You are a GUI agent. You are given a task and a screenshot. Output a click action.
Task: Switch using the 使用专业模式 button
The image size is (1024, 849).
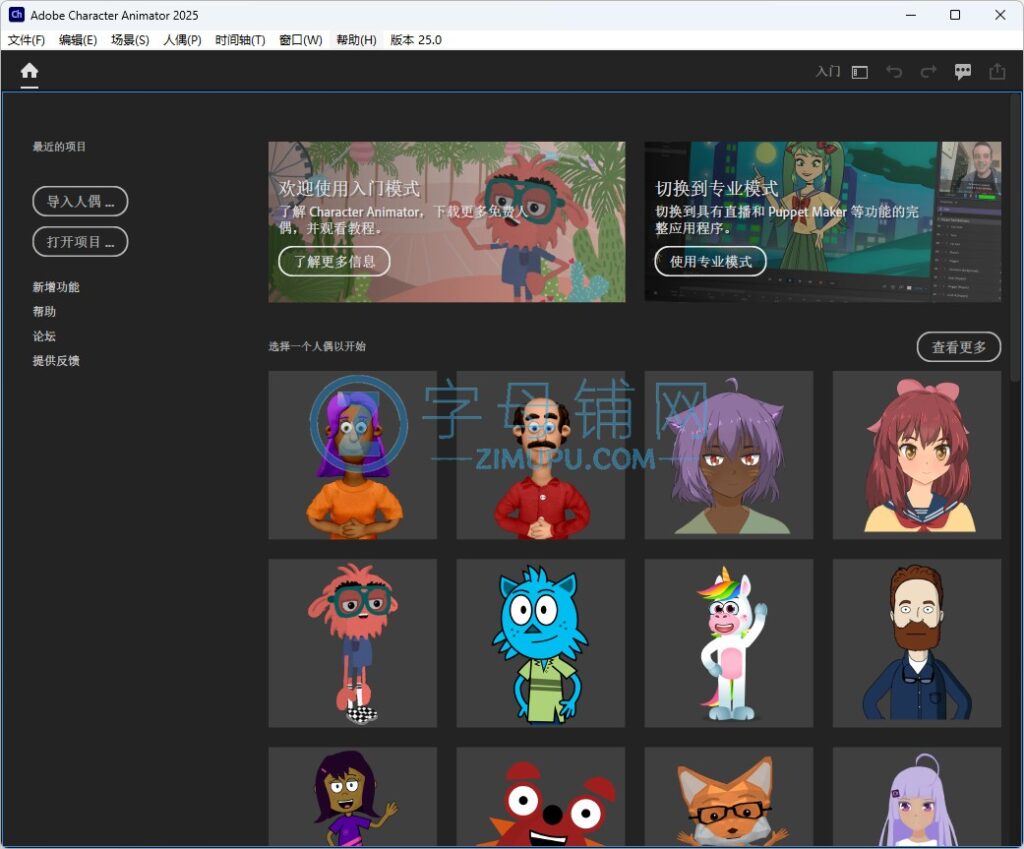[711, 261]
